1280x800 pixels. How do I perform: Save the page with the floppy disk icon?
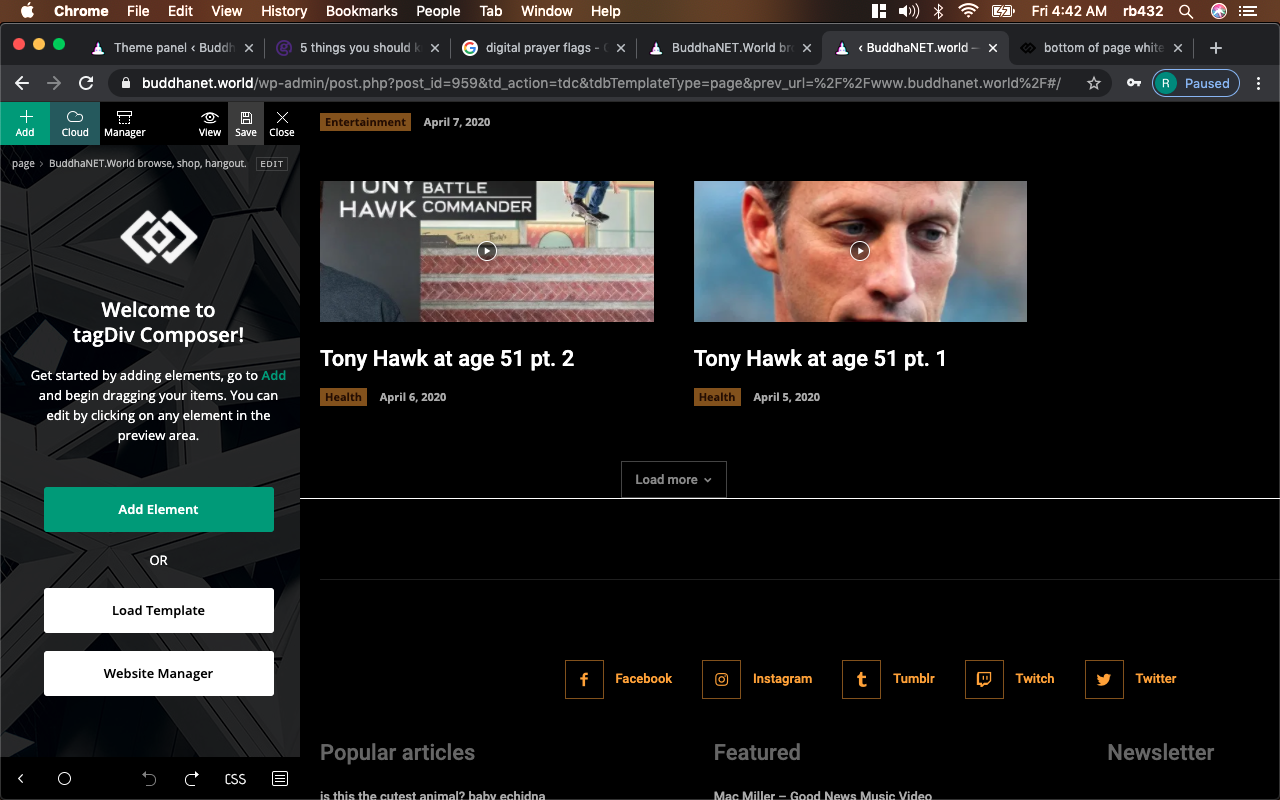pyautogui.click(x=246, y=123)
